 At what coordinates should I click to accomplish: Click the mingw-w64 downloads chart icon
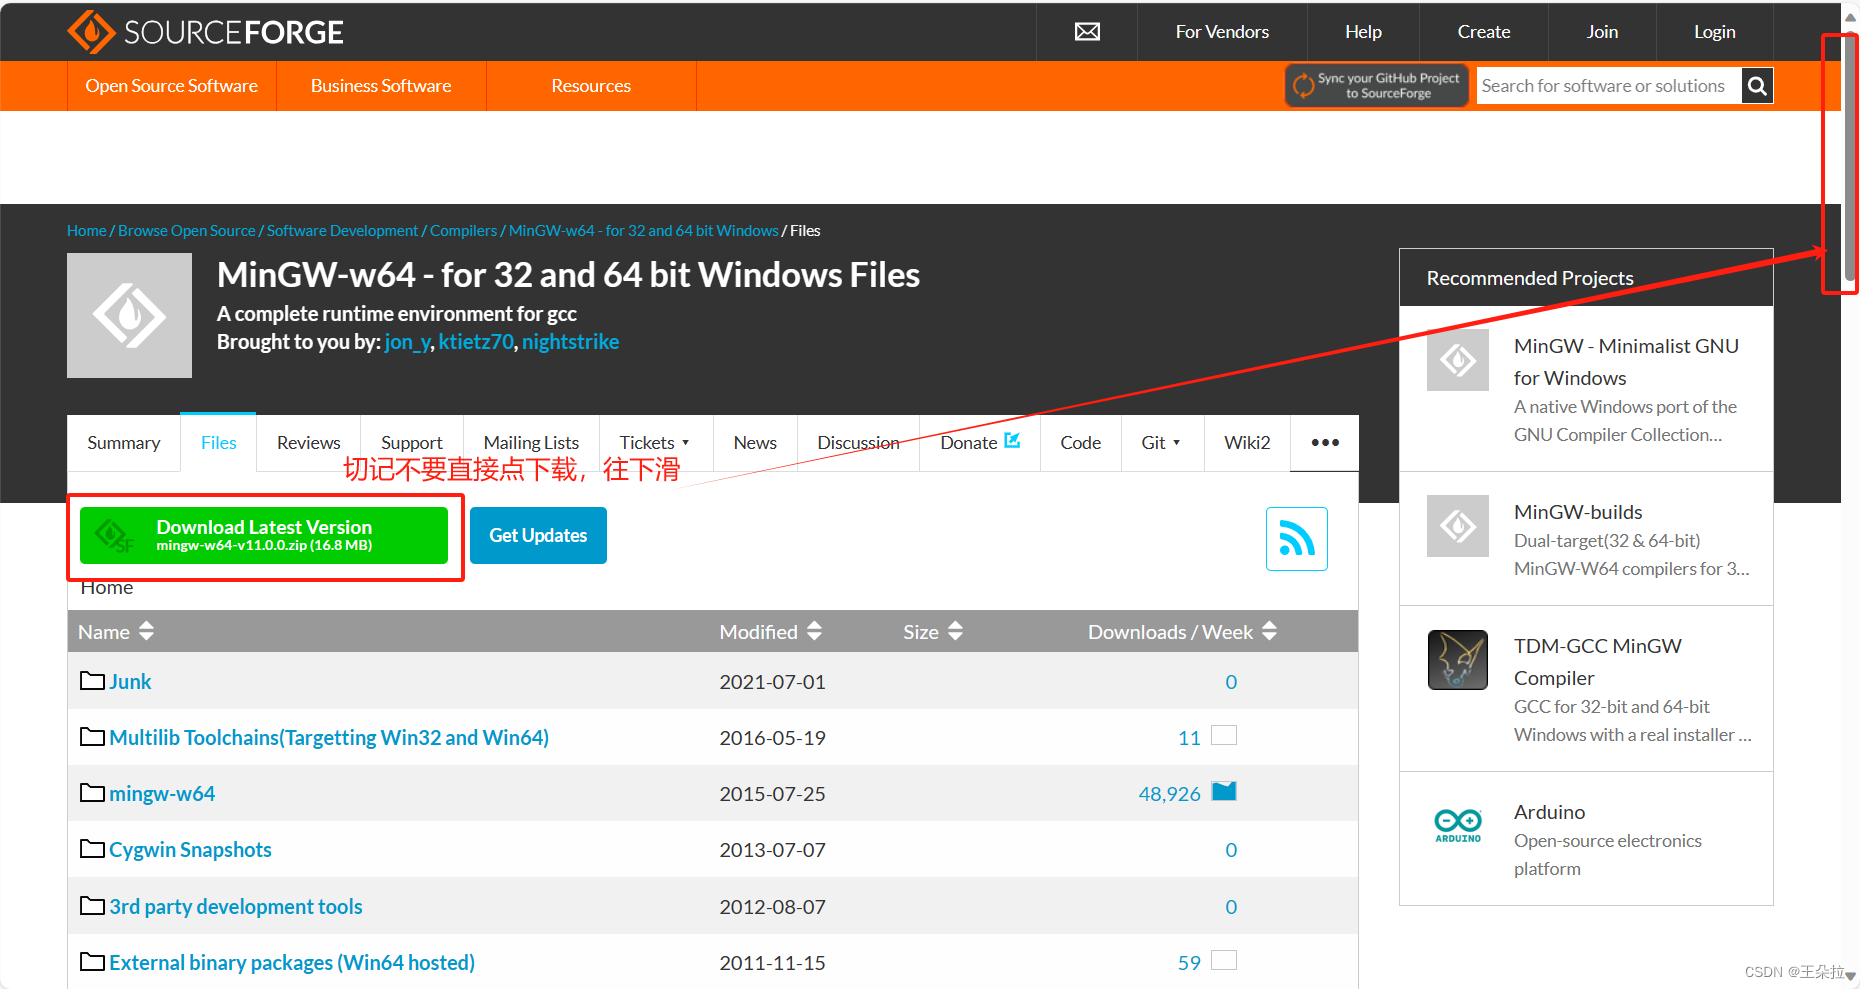click(1224, 792)
